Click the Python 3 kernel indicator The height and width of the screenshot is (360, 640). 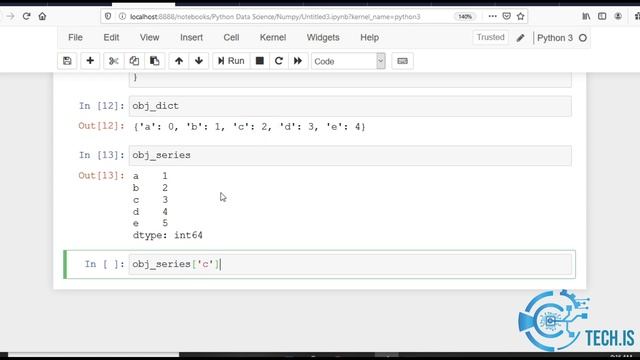pos(555,38)
